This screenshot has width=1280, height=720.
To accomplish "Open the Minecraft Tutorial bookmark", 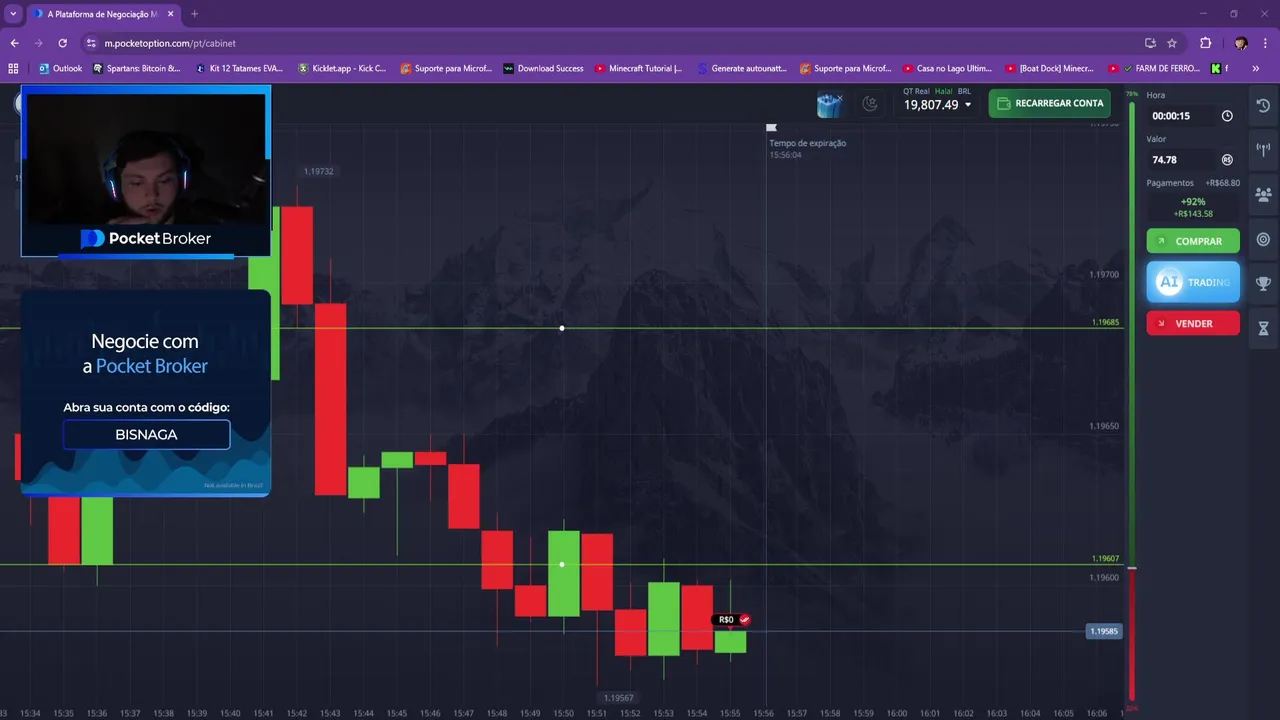I will [639, 69].
